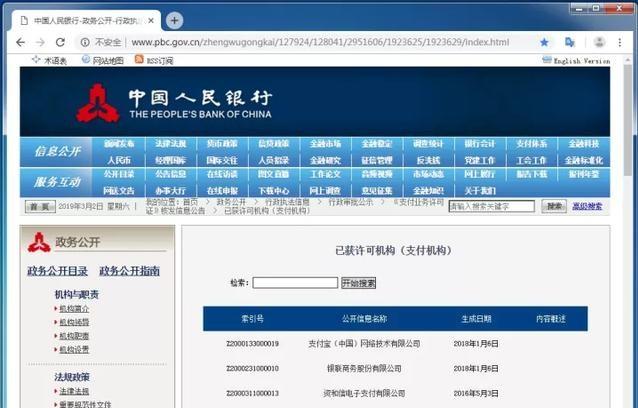
Task: Open the 办事大厅 menu item
Action: (x=170, y=190)
